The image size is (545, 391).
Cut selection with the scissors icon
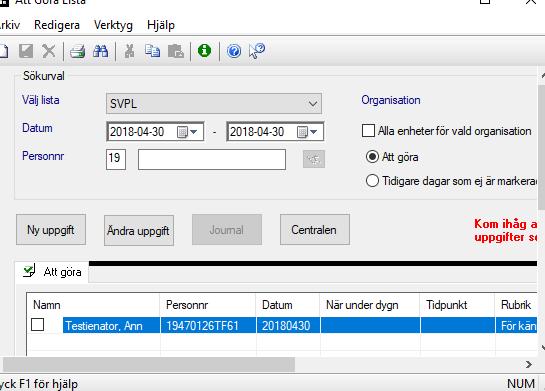(129, 51)
